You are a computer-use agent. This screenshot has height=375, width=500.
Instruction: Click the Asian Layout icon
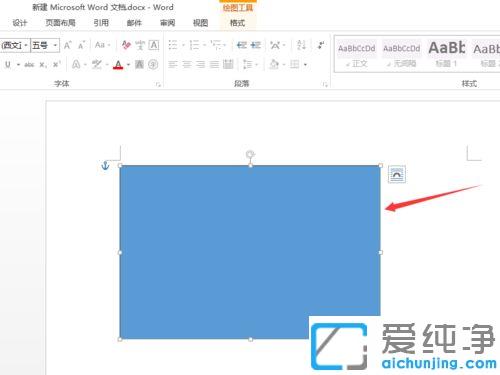pos(275,45)
